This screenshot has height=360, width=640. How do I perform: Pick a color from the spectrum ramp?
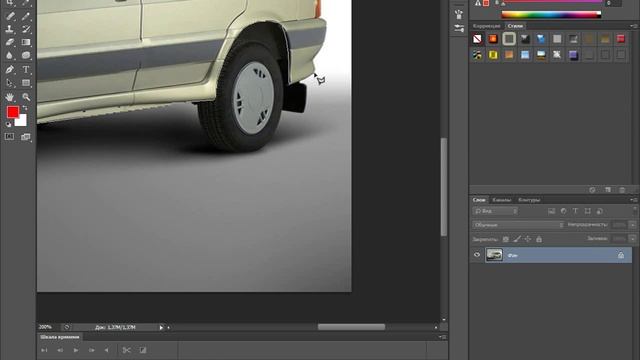(x=551, y=15)
